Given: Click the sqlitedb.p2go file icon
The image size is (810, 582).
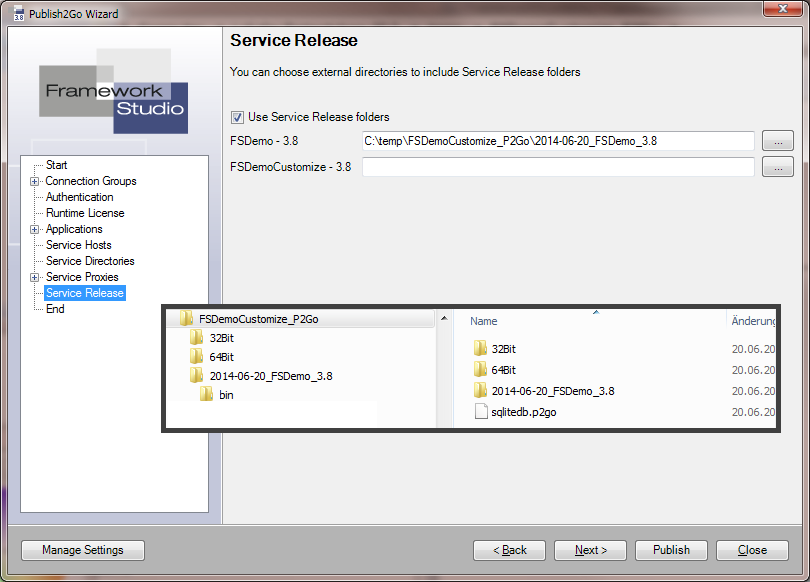Looking at the screenshot, I should pyautogui.click(x=481, y=412).
